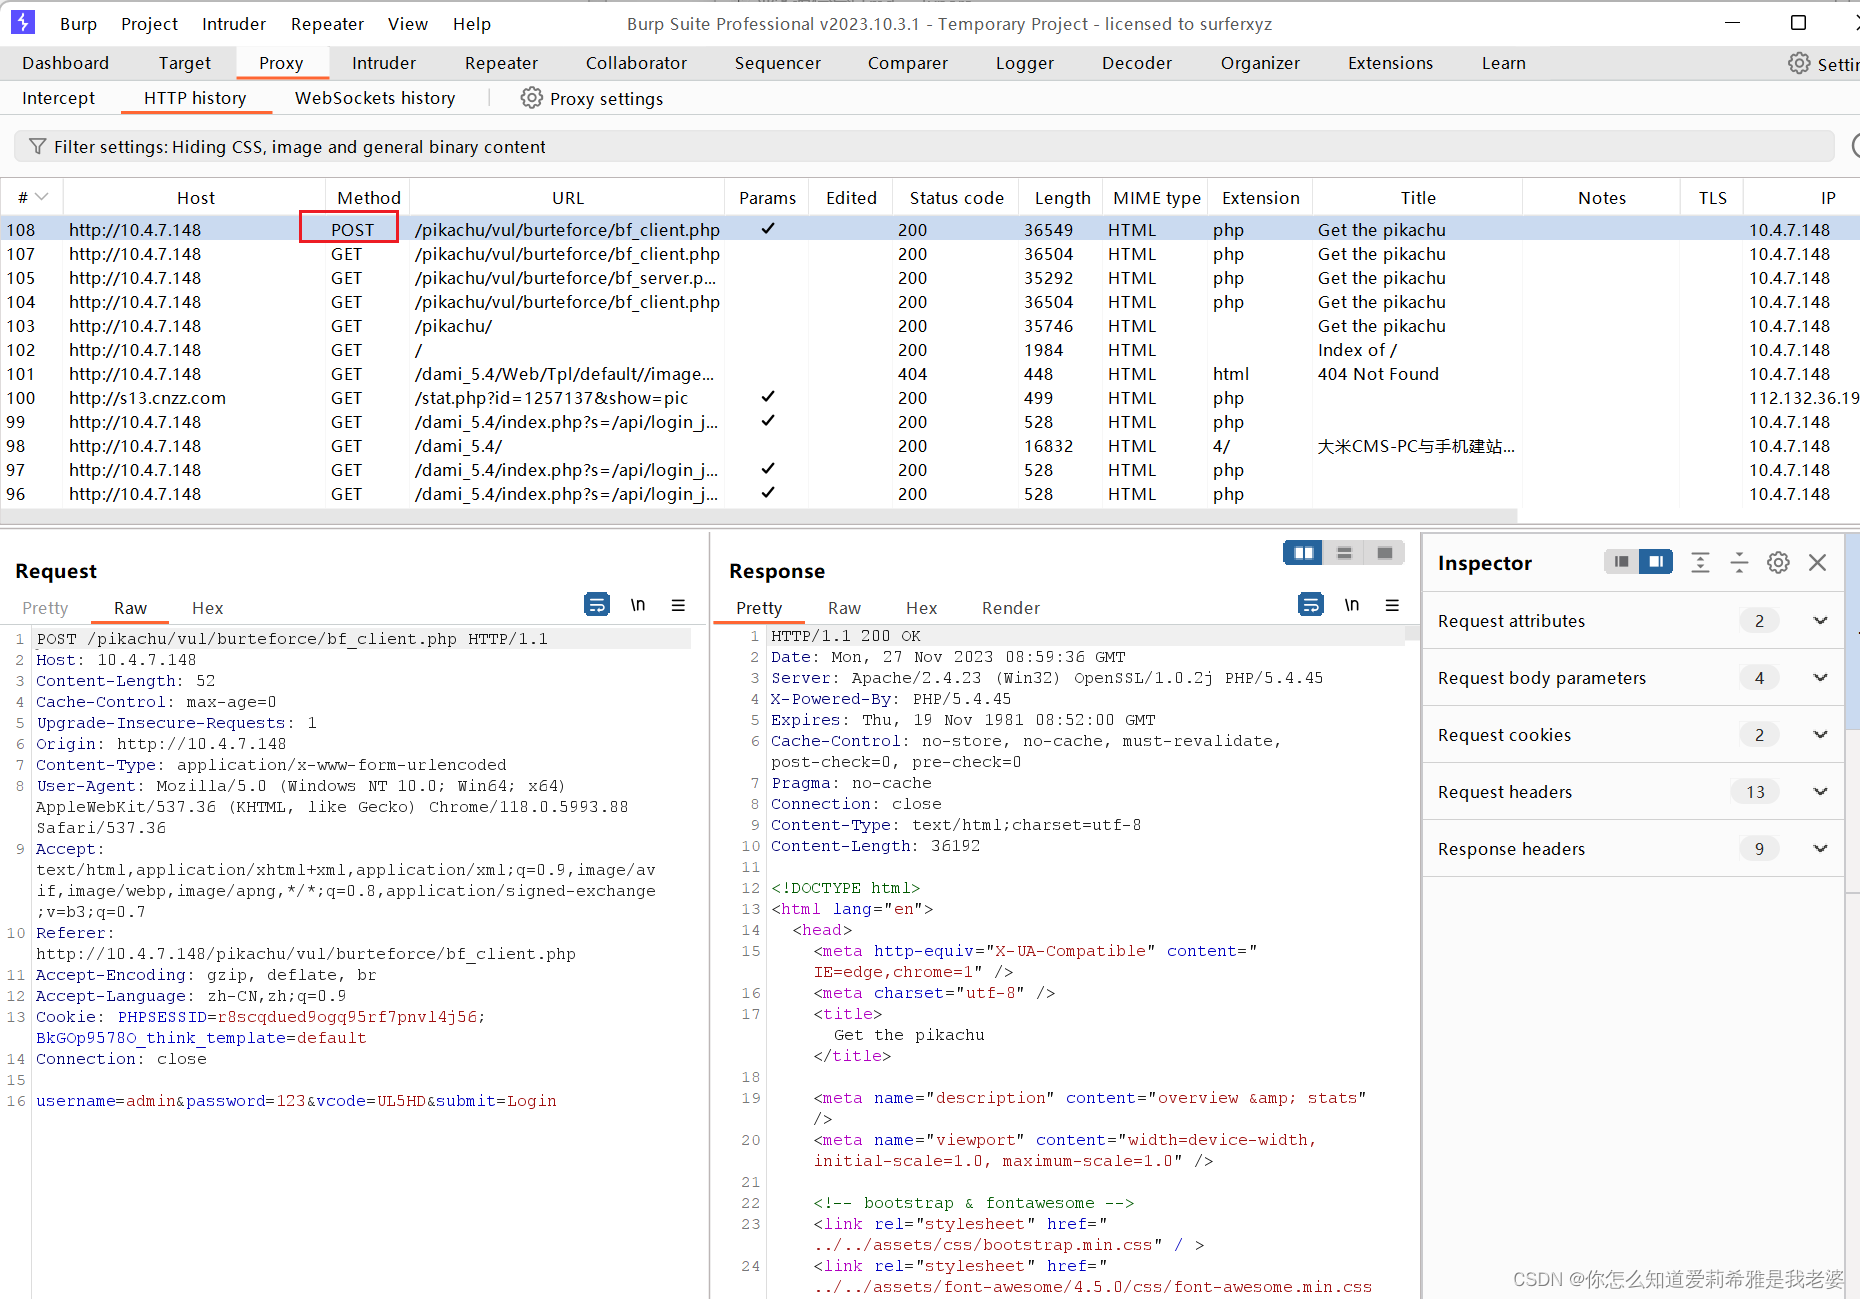
Task: Switch to the Dashboard tab
Action: [x=65, y=63]
